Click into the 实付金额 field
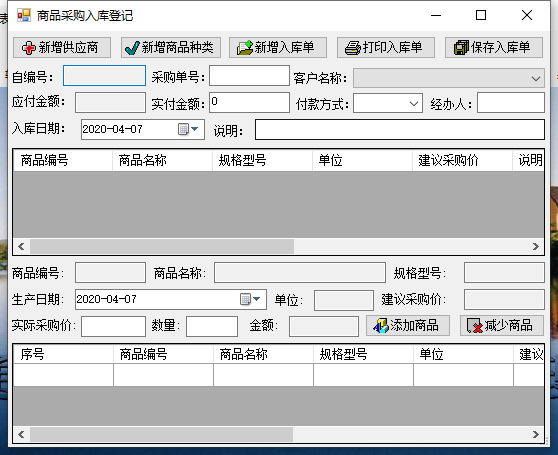This screenshot has width=558, height=455. coord(249,102)
